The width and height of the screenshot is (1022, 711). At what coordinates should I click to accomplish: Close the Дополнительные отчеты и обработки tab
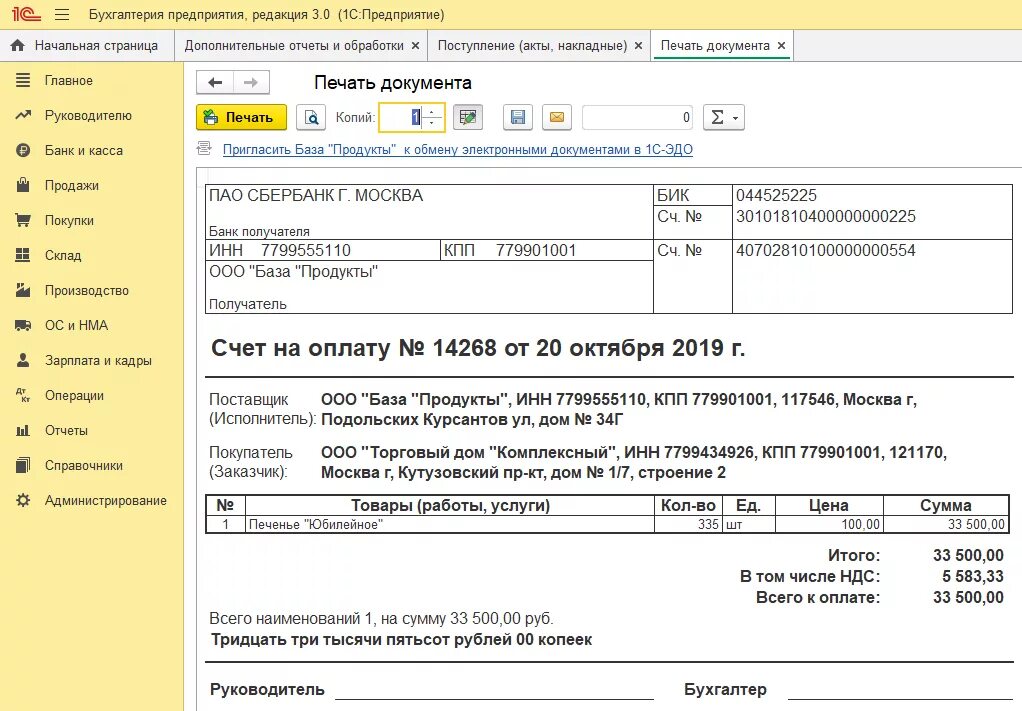point(416,46)
